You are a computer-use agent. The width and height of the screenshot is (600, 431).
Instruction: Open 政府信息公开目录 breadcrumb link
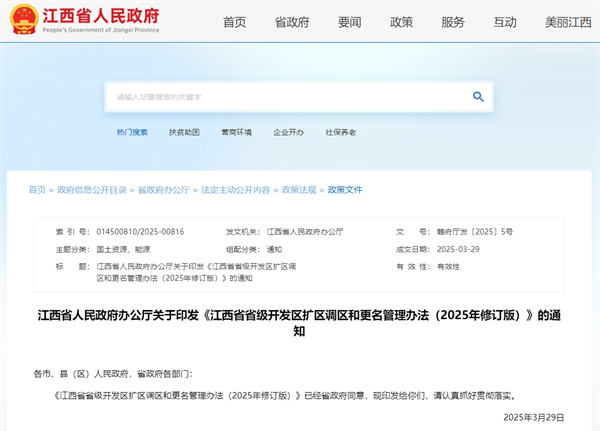[x=92, y=190]
